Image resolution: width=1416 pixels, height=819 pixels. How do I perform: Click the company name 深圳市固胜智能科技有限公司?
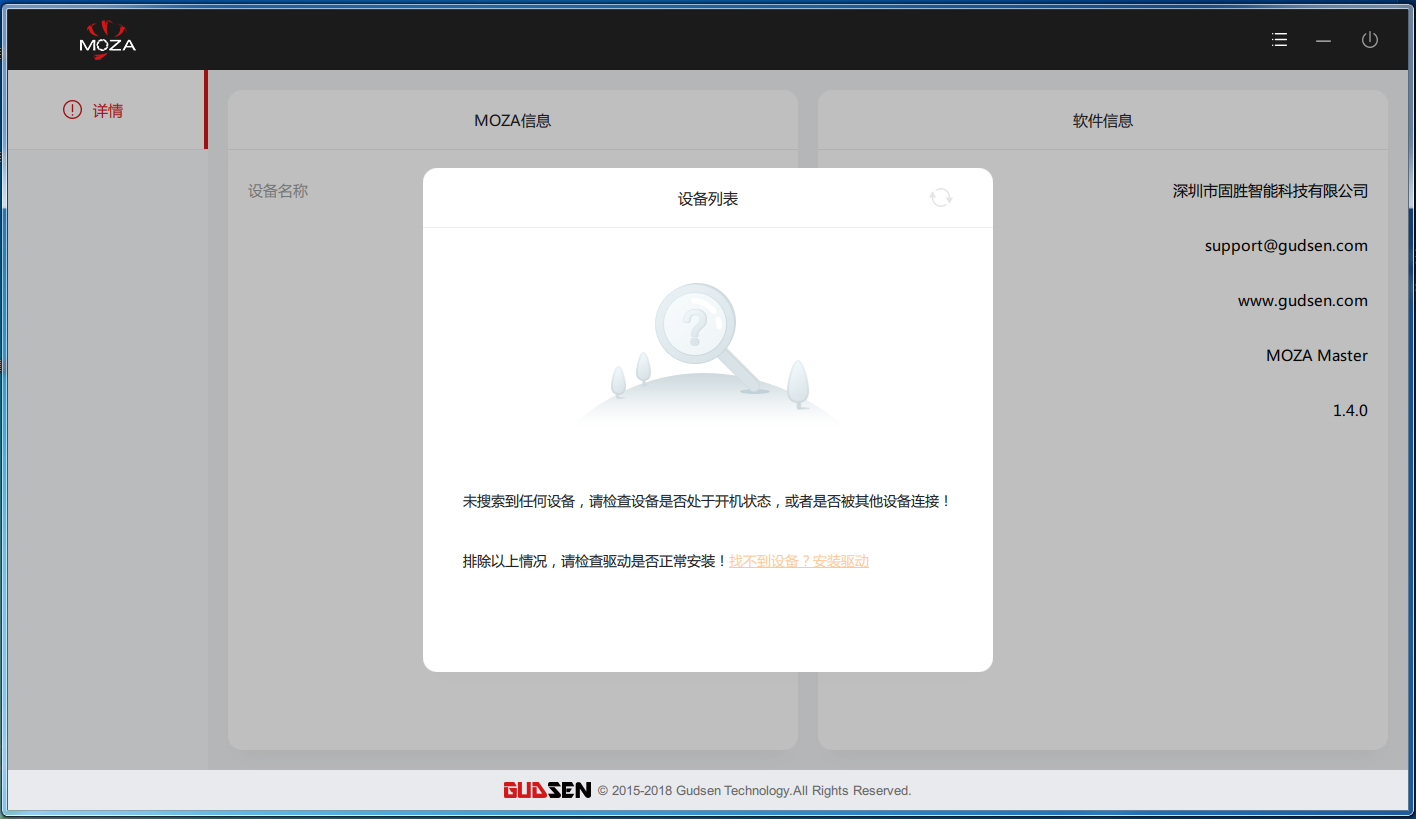tap(1270, 191)
